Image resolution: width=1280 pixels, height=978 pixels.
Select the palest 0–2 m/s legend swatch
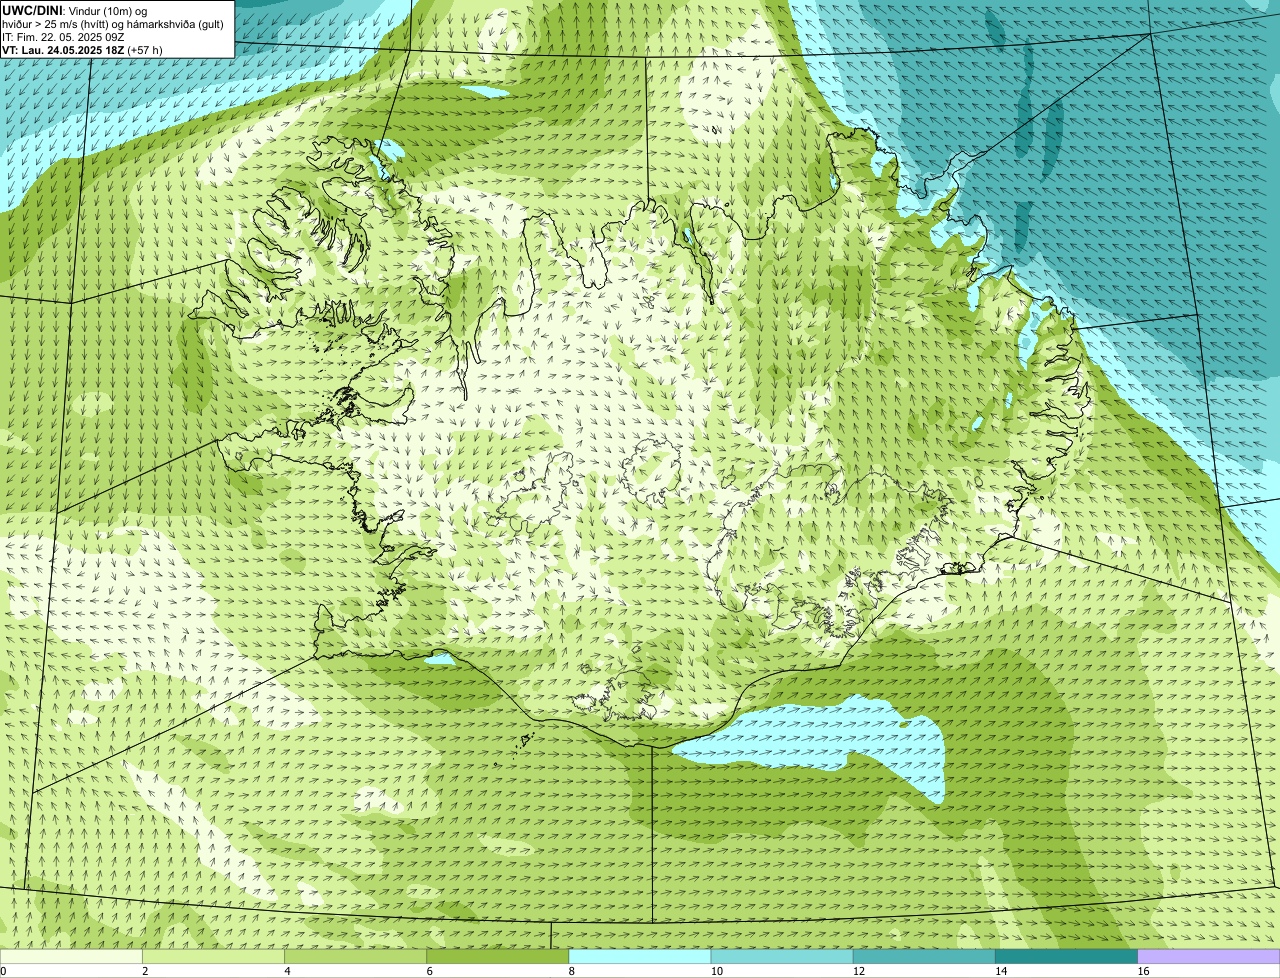click(x=71, y=957)
